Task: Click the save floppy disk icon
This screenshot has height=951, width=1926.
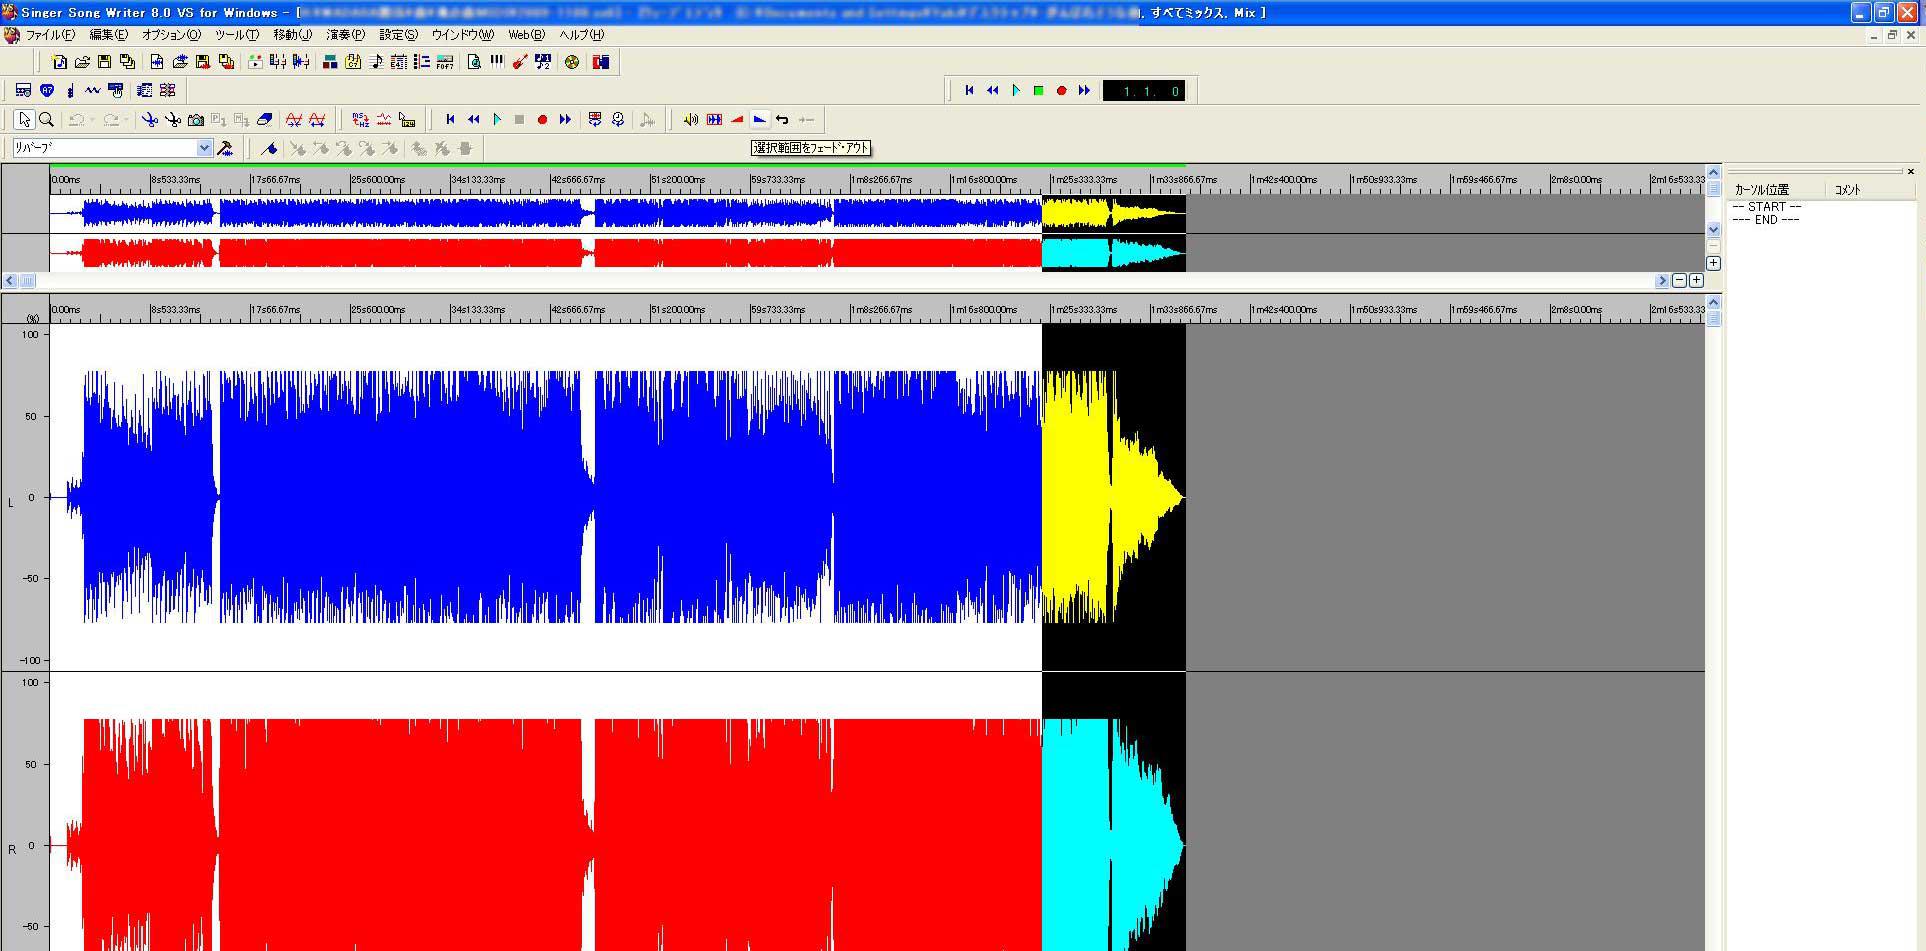Action: point(104,62)
